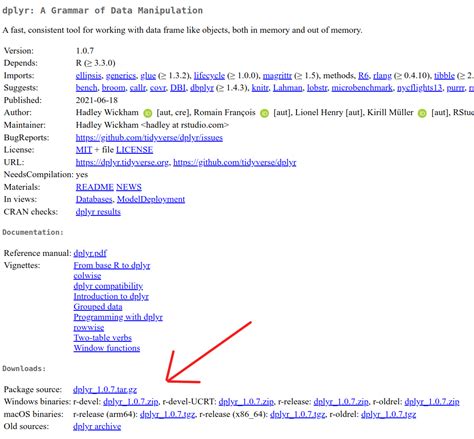Open the Grouped data vignette
Viewport: 474px width, 439px height.
point(98,307)
